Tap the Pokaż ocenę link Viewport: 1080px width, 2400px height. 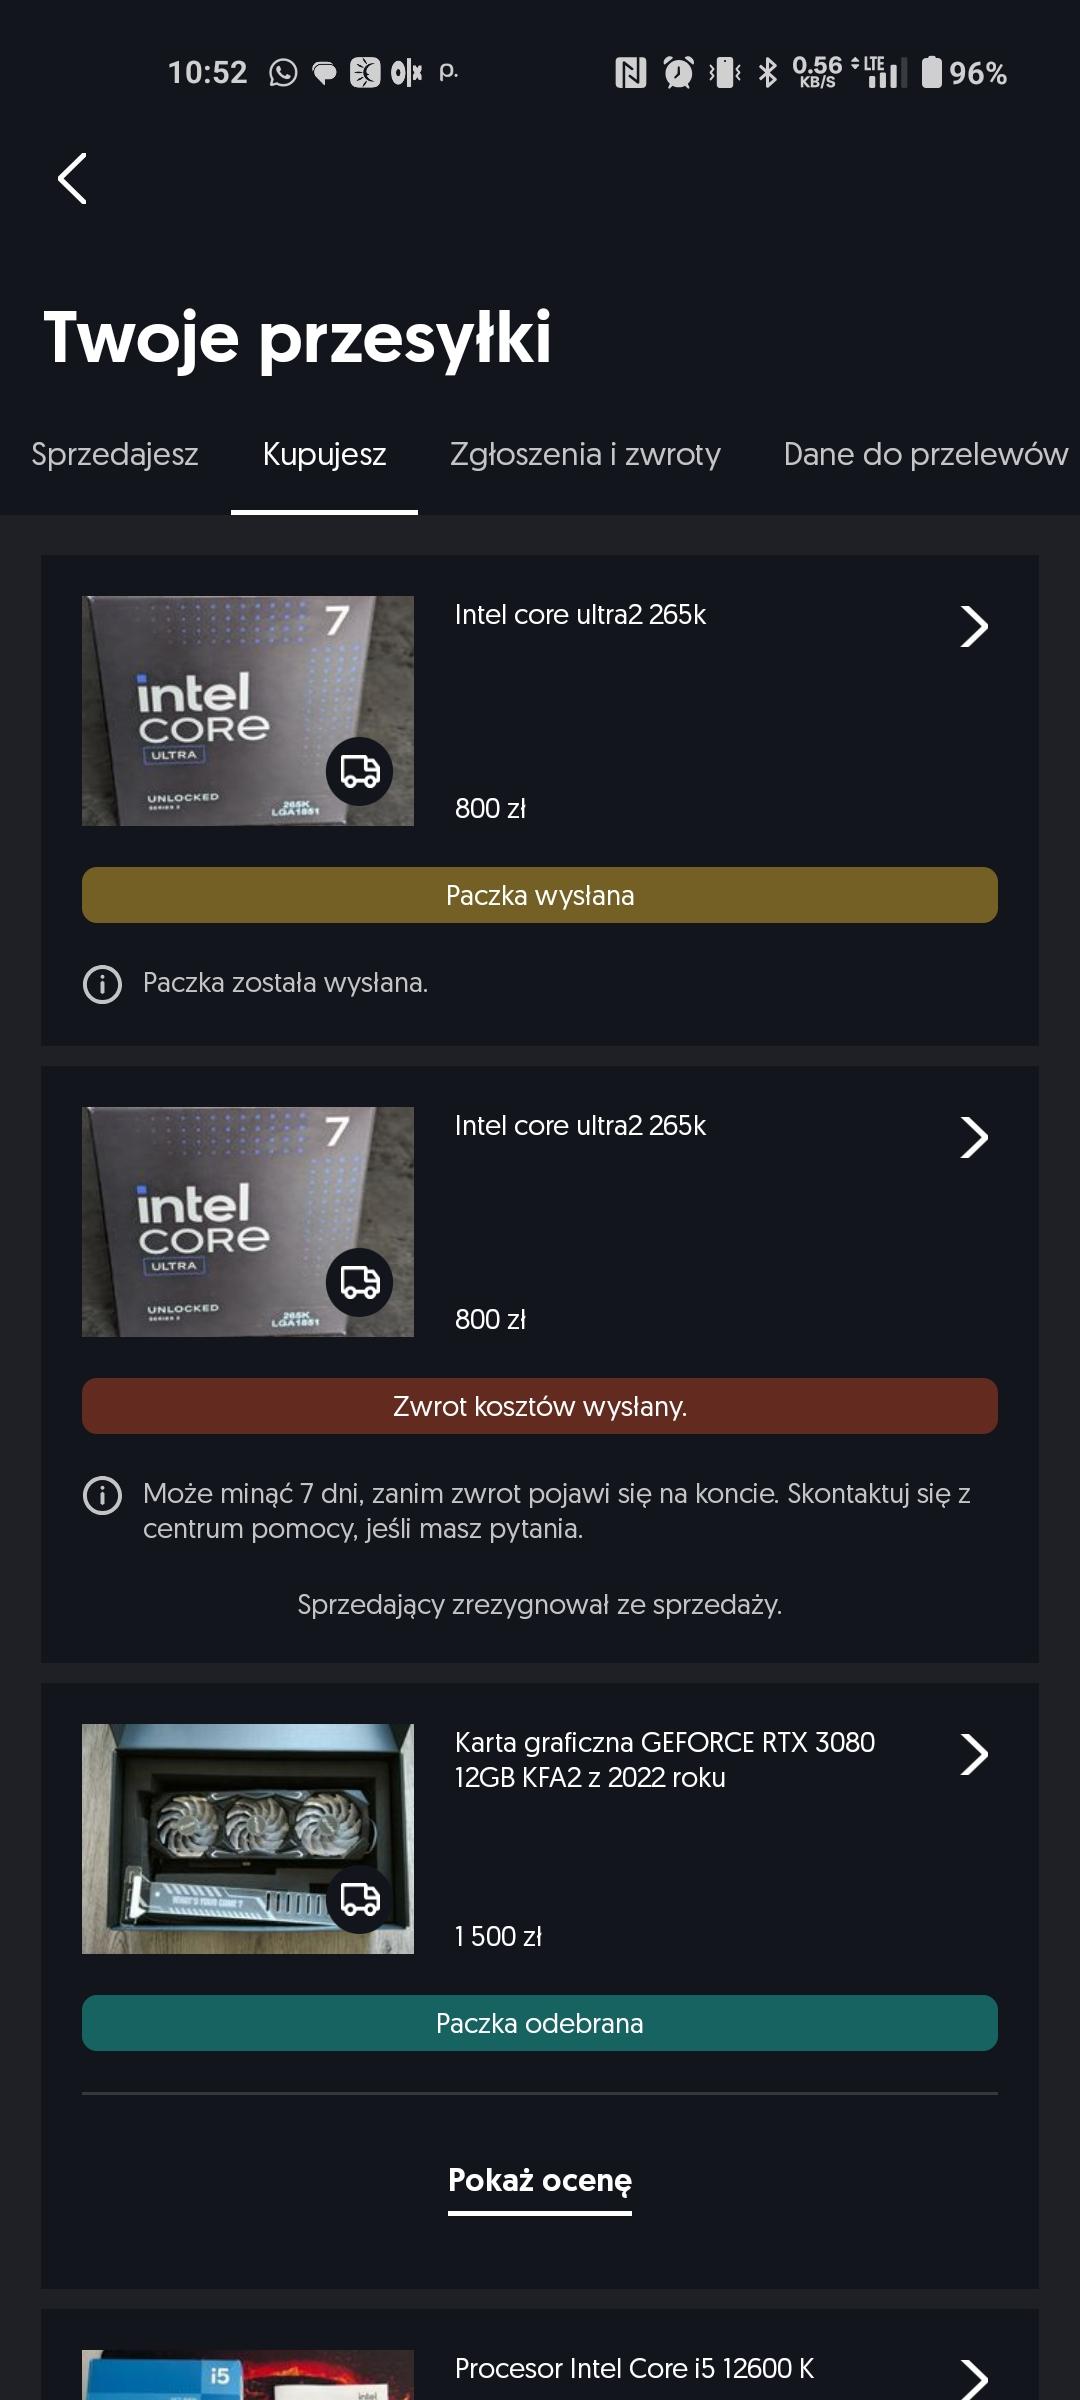(540, 2180)
